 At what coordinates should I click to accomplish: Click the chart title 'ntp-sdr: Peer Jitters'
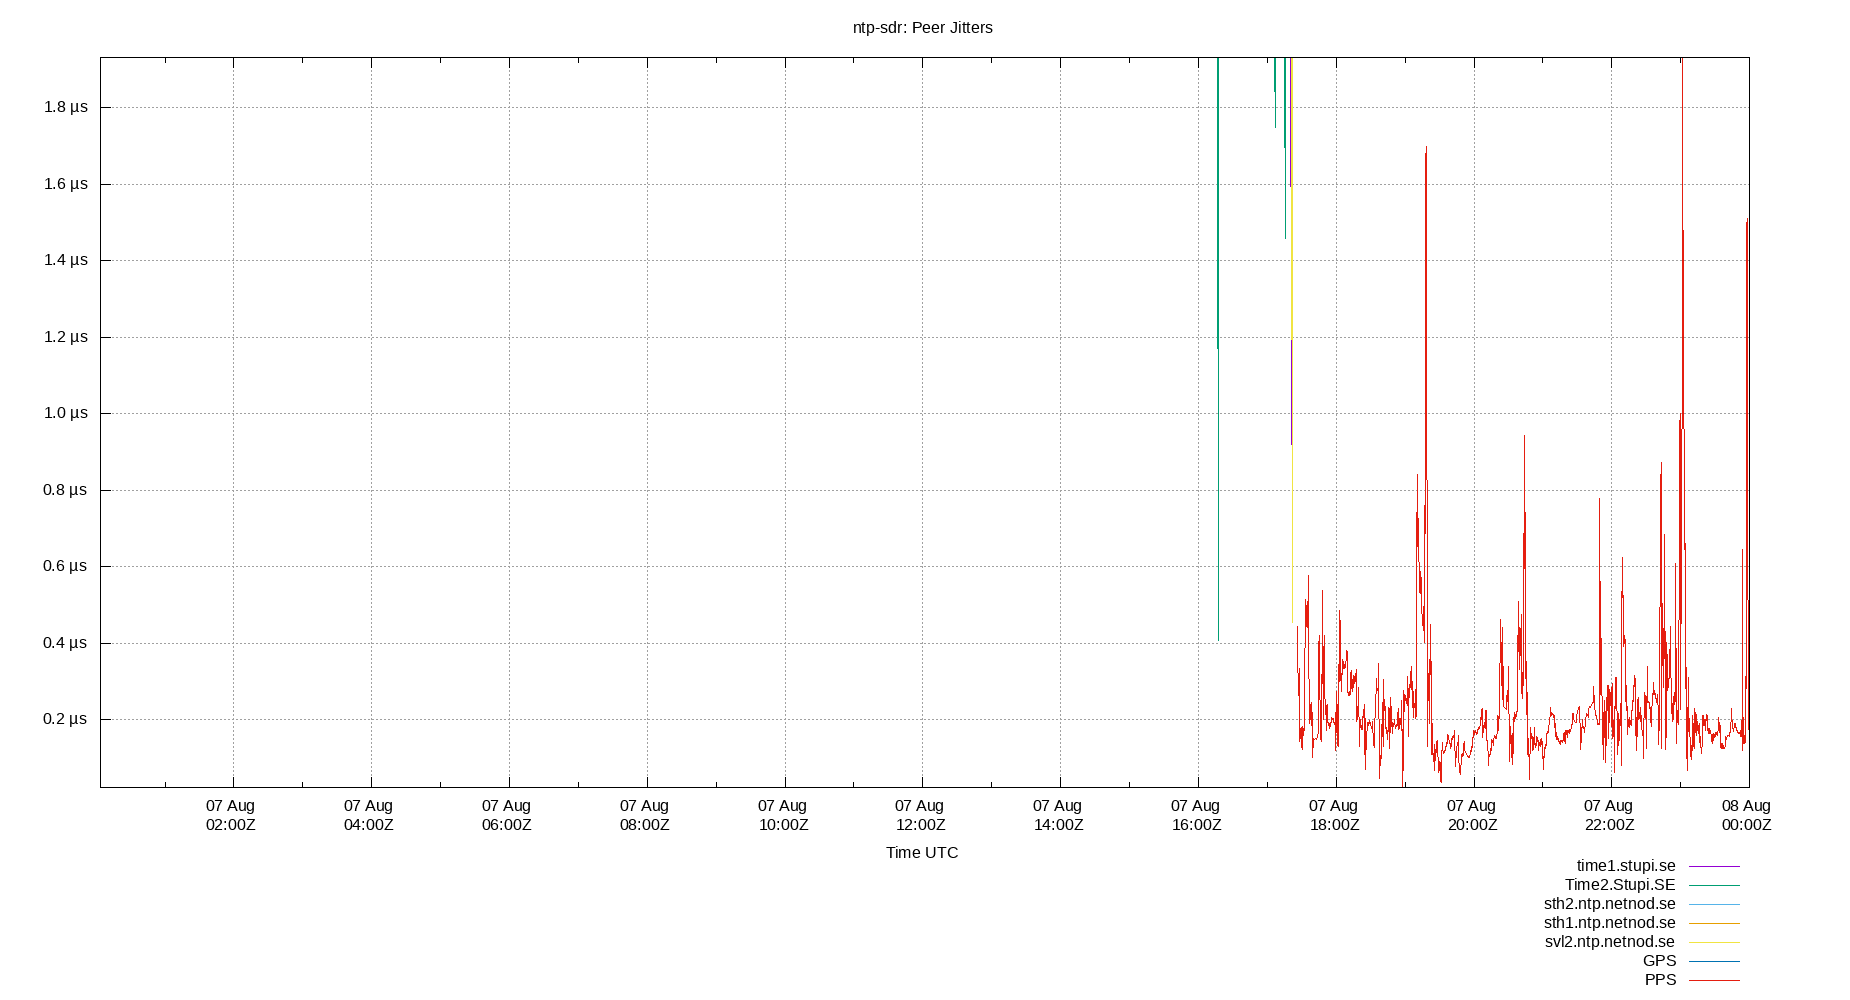[x=922, y=28]
